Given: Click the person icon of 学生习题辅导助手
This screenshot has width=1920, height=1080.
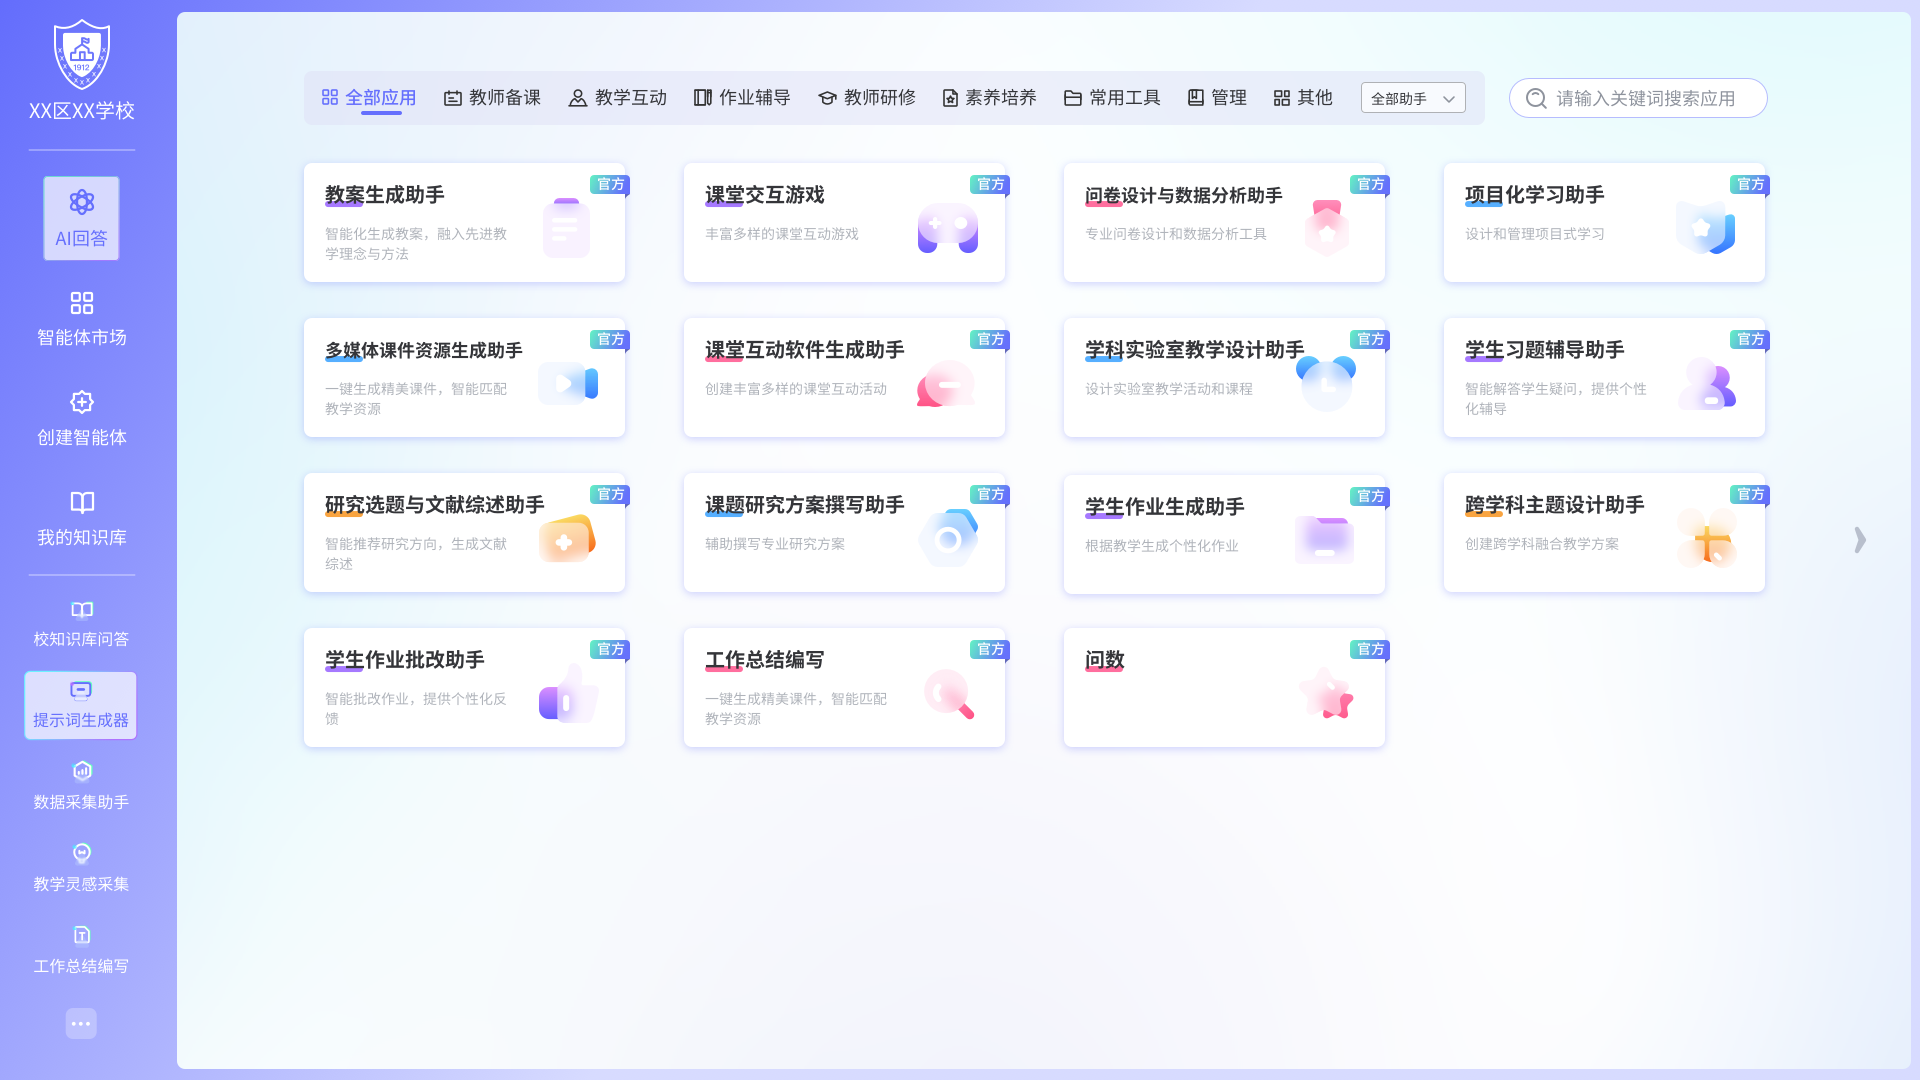Looking at the screenshot, I should pos(1707,383).
